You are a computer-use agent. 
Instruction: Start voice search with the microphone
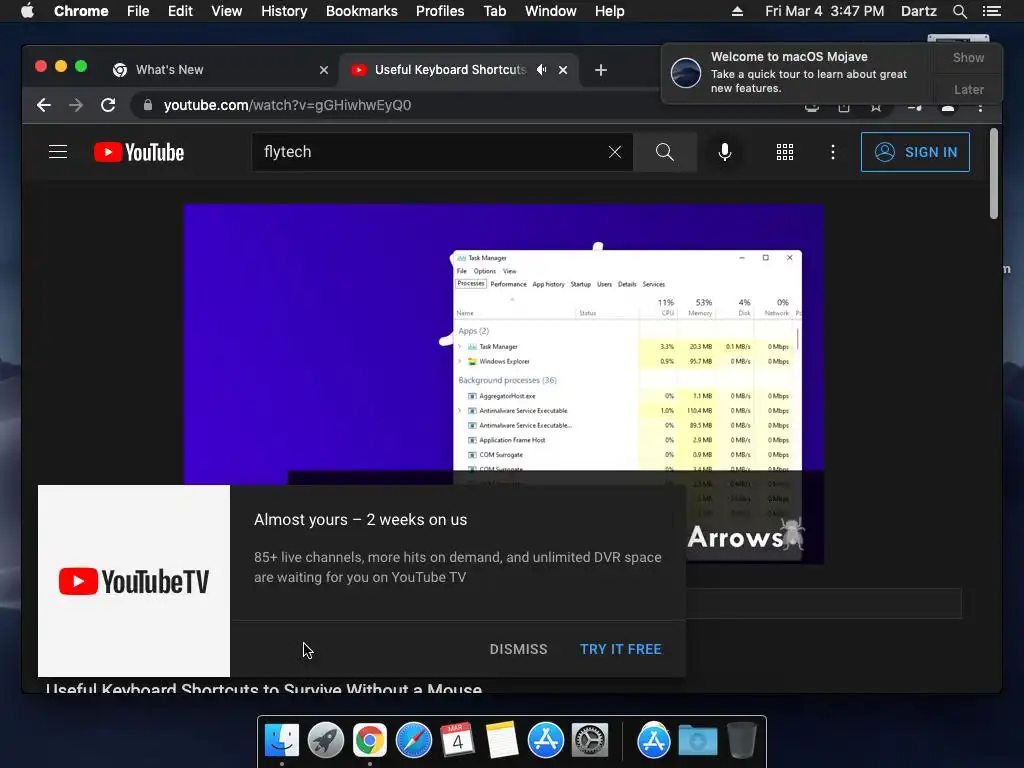click(x=724, y=152)
